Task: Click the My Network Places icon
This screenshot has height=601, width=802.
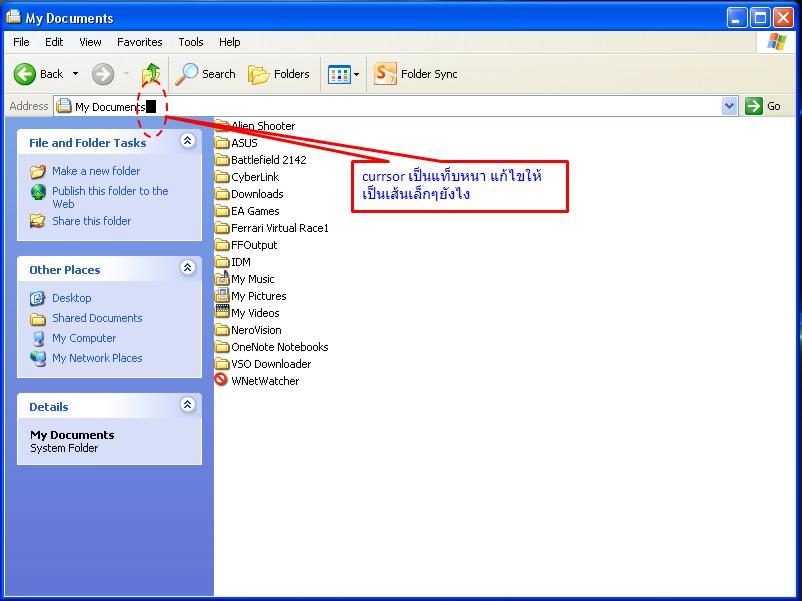Action: [x=38, y=359]
